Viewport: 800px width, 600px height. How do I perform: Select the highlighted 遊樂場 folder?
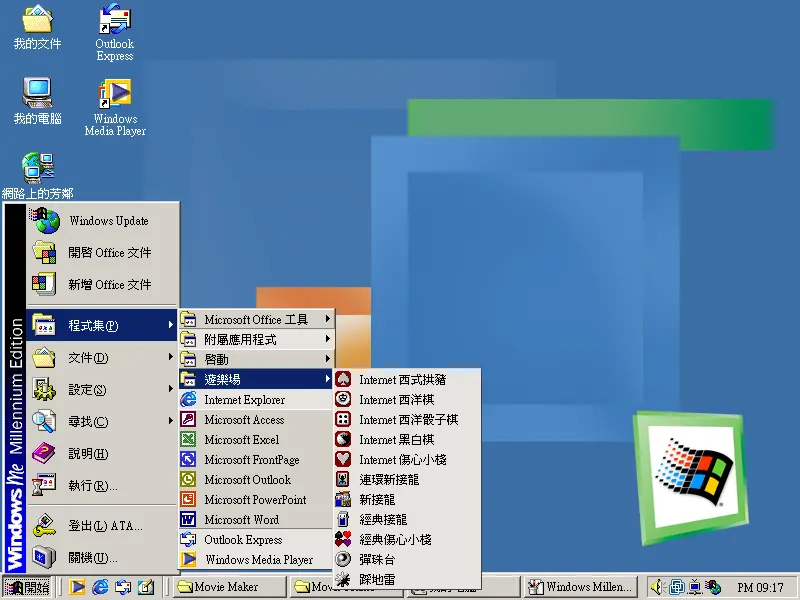click(x=256, y=379)
